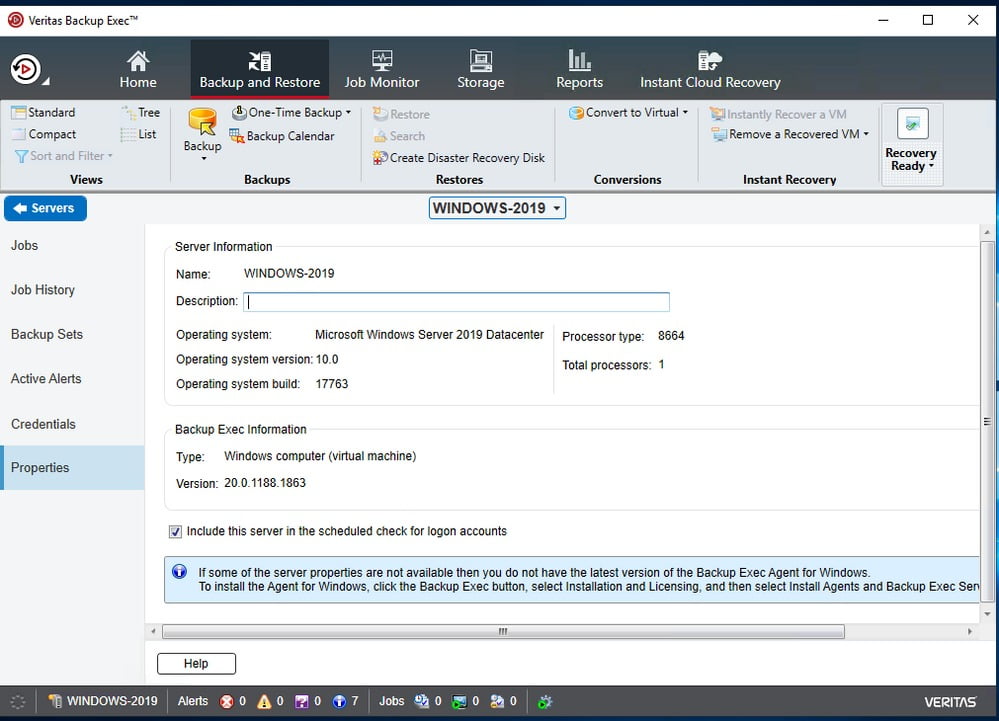This screenshot has width=999, height=721.
Task: Create Disaster Recovery Disk
Action: [x=459, y=157]
